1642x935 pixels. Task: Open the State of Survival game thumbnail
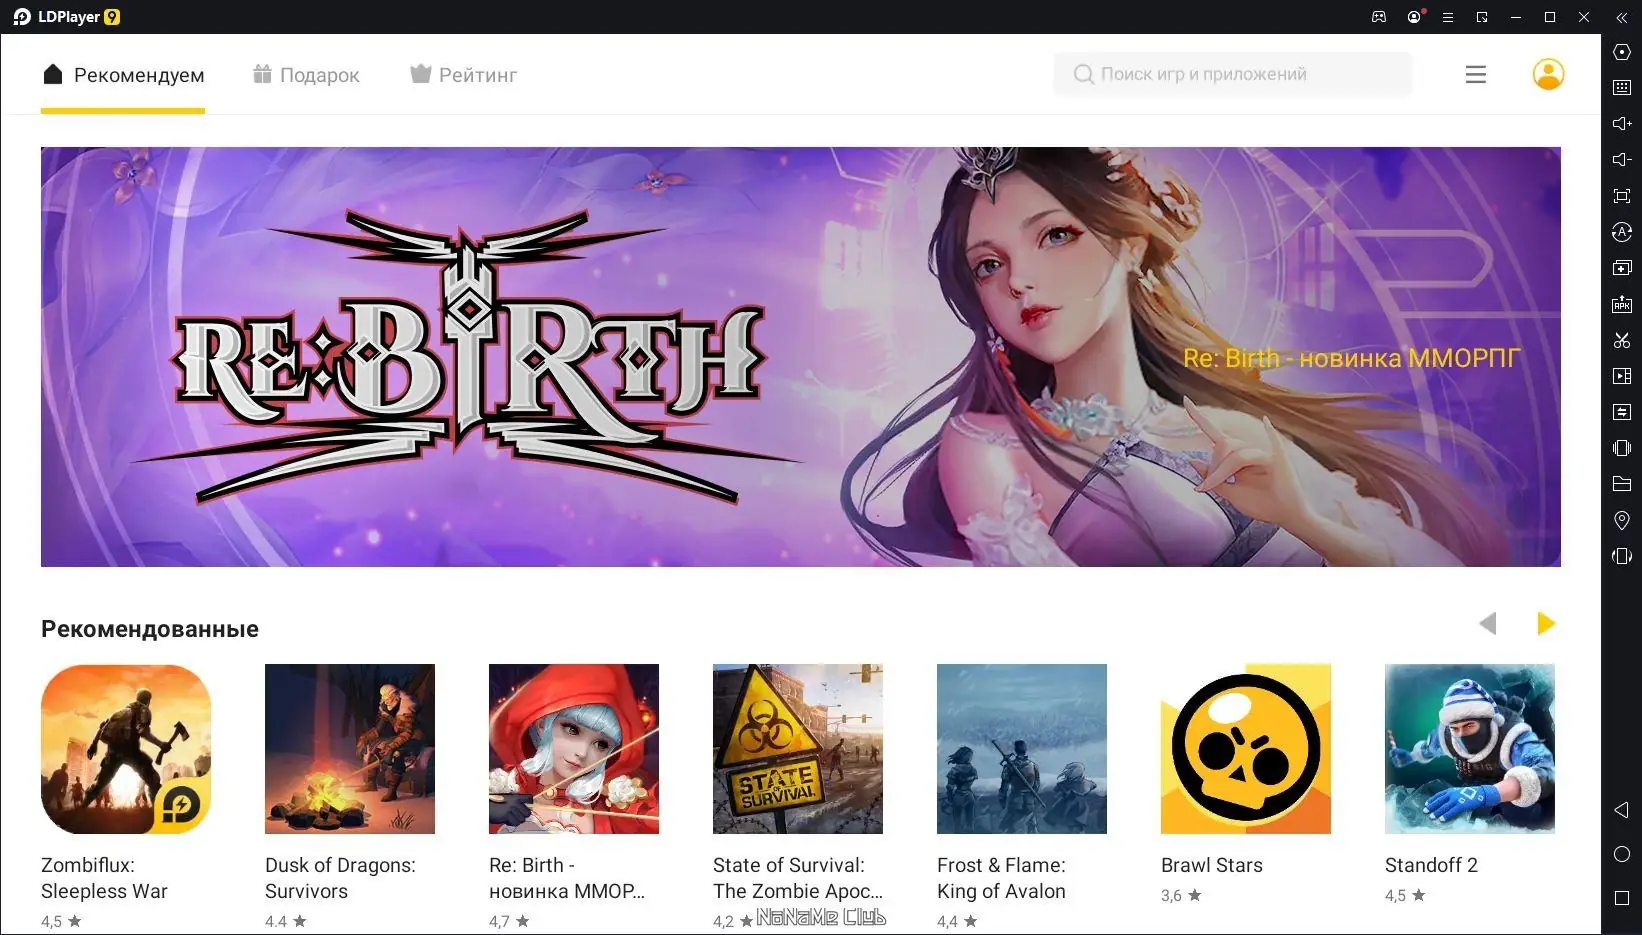pyautogui.click(x=798, y=749)
